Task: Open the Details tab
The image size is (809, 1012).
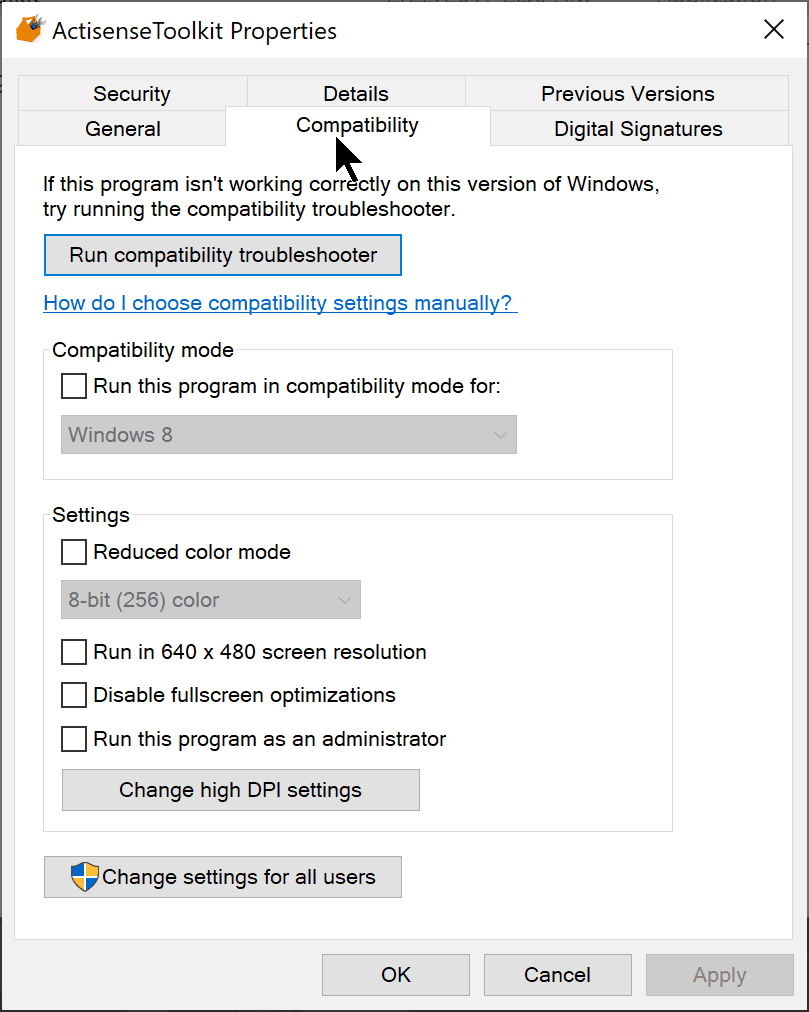Action: [356, 93]
